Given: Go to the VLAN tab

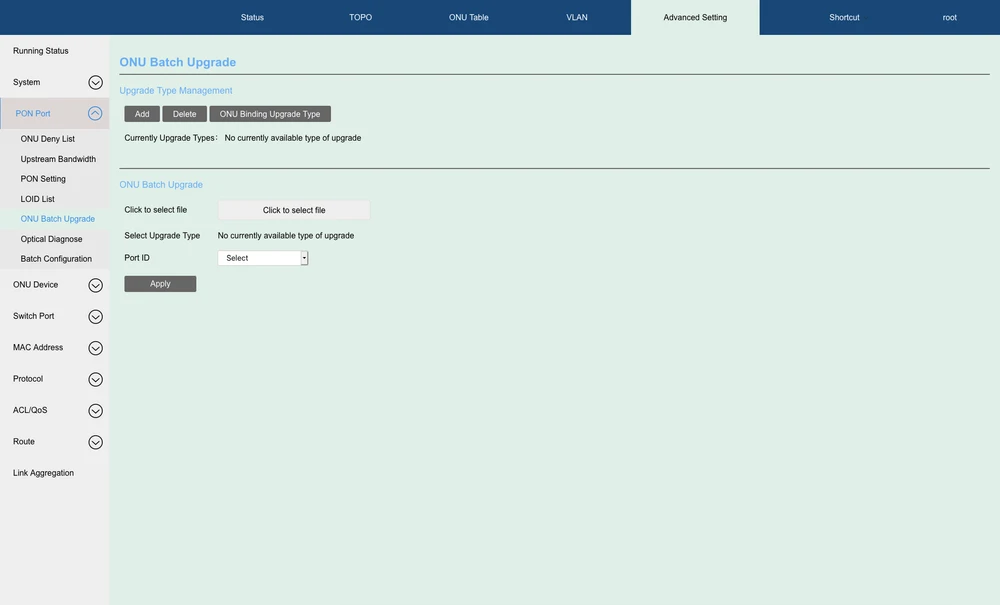Looking at the screenshot, I should tap(577, 18).
